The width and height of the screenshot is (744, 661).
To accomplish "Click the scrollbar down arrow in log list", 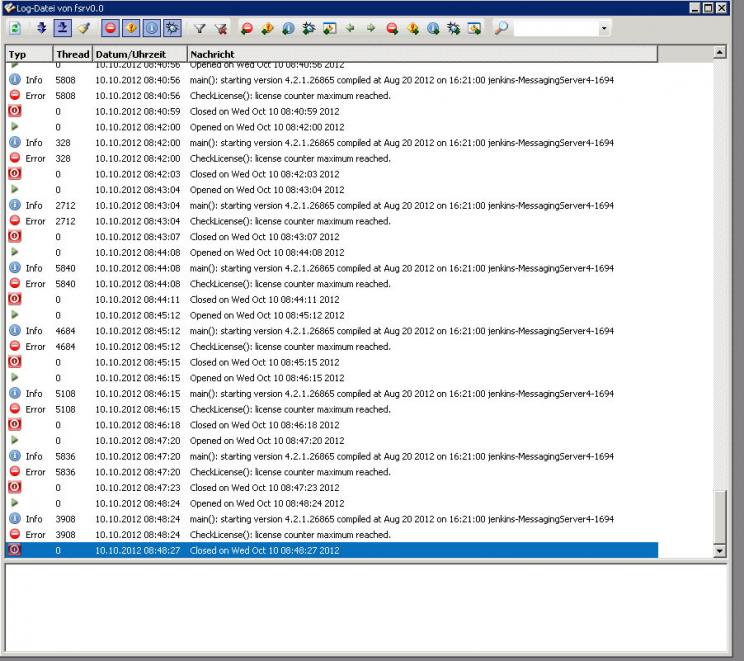I will (720, 551).
